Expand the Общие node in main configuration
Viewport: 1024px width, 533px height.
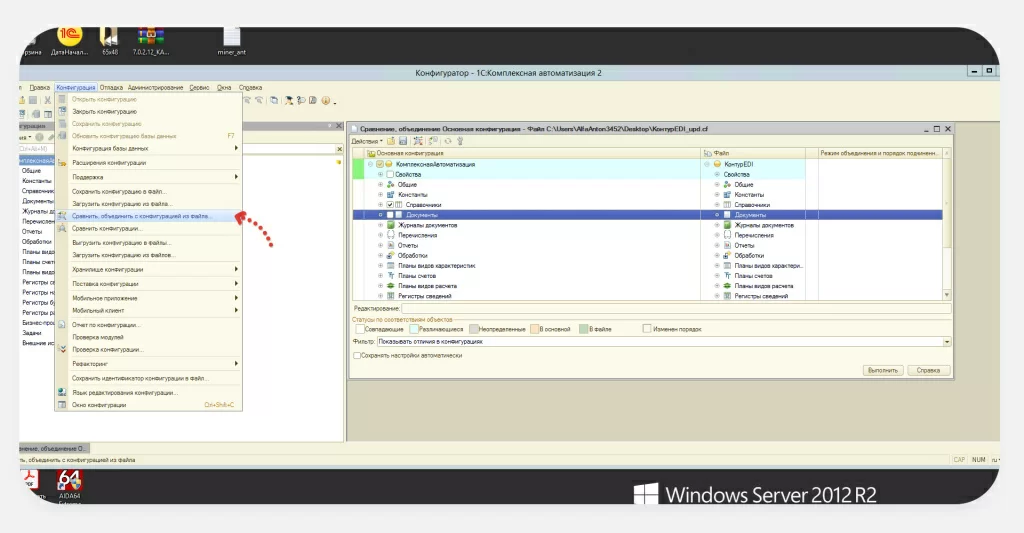point(380,184)
